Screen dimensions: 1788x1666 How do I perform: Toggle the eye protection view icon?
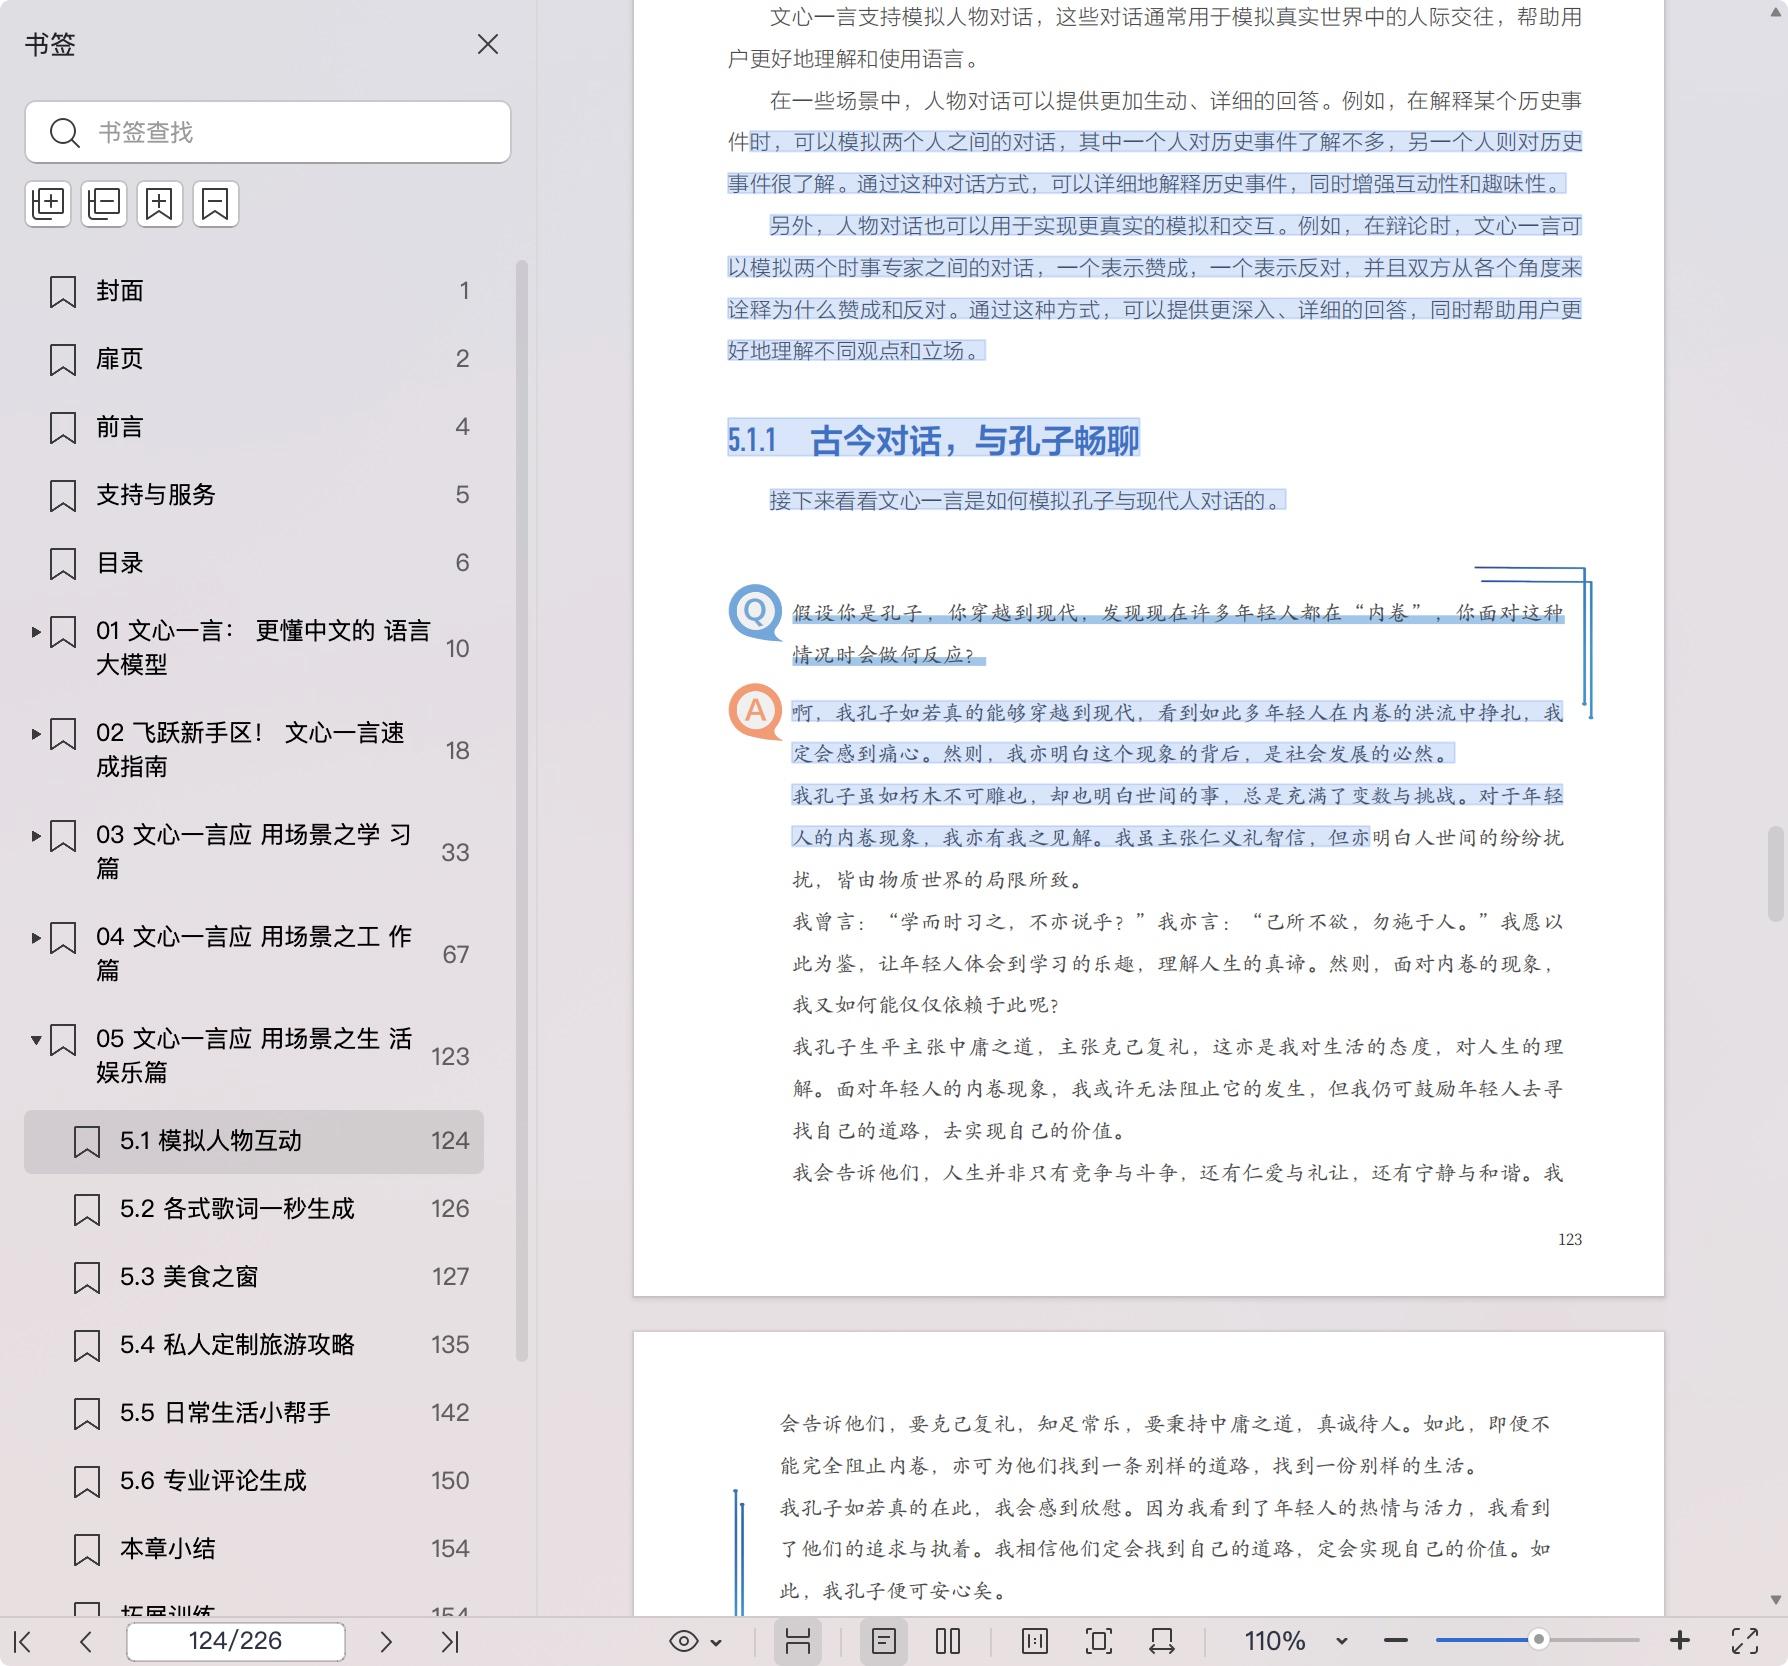tap(684, 1641)
